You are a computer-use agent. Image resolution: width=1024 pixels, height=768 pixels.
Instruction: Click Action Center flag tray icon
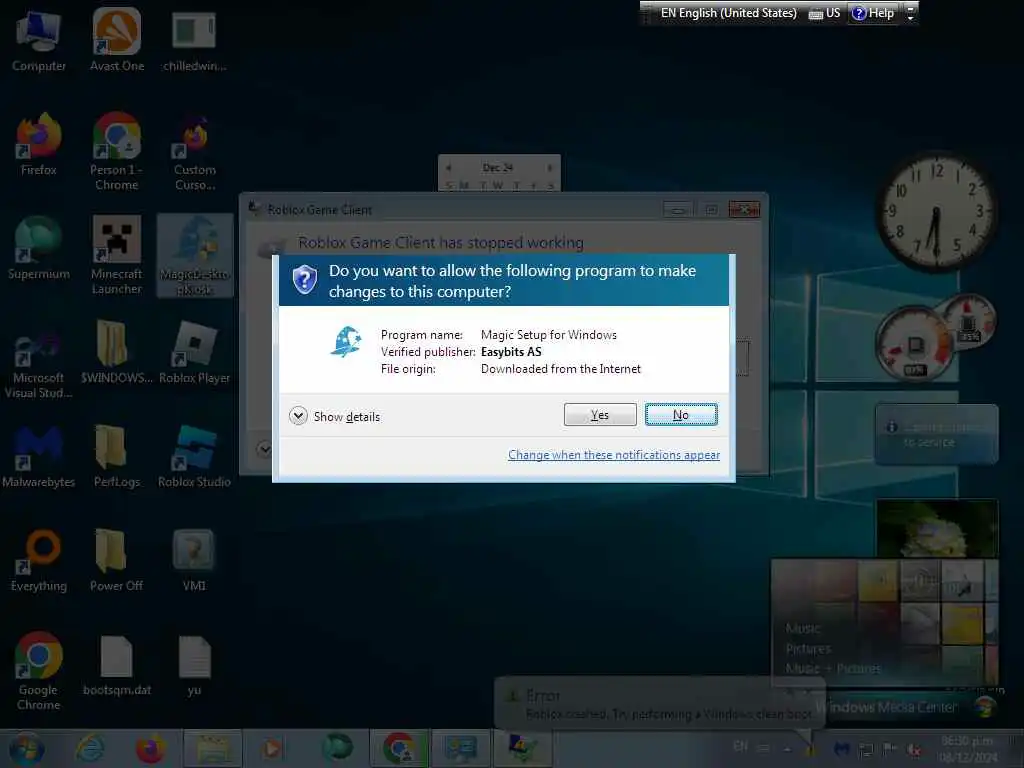pos(889,749)
